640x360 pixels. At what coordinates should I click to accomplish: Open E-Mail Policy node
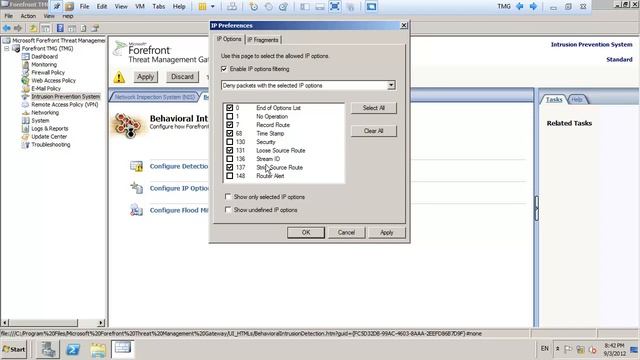46,88
